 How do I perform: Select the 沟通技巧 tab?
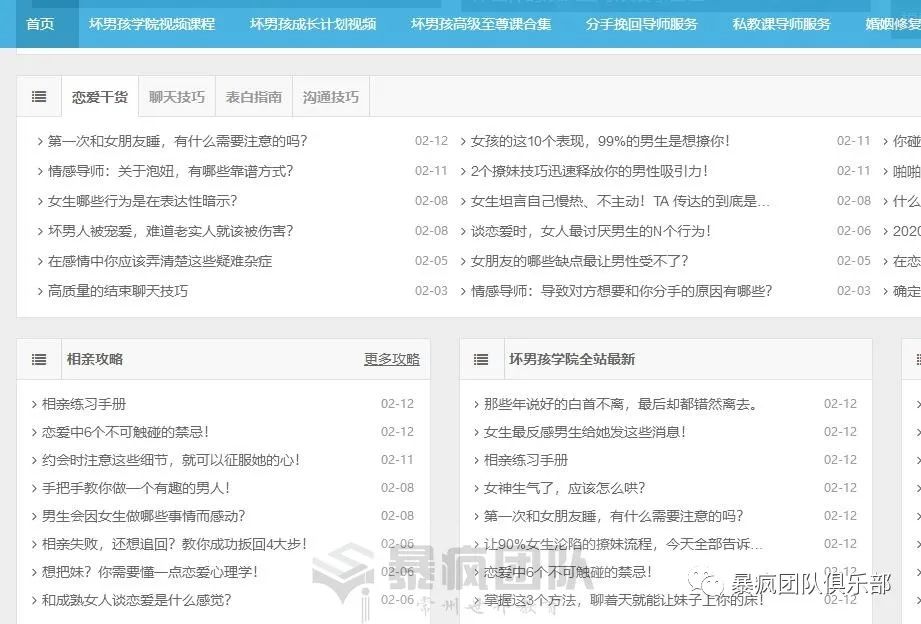(x=330, y=97)
